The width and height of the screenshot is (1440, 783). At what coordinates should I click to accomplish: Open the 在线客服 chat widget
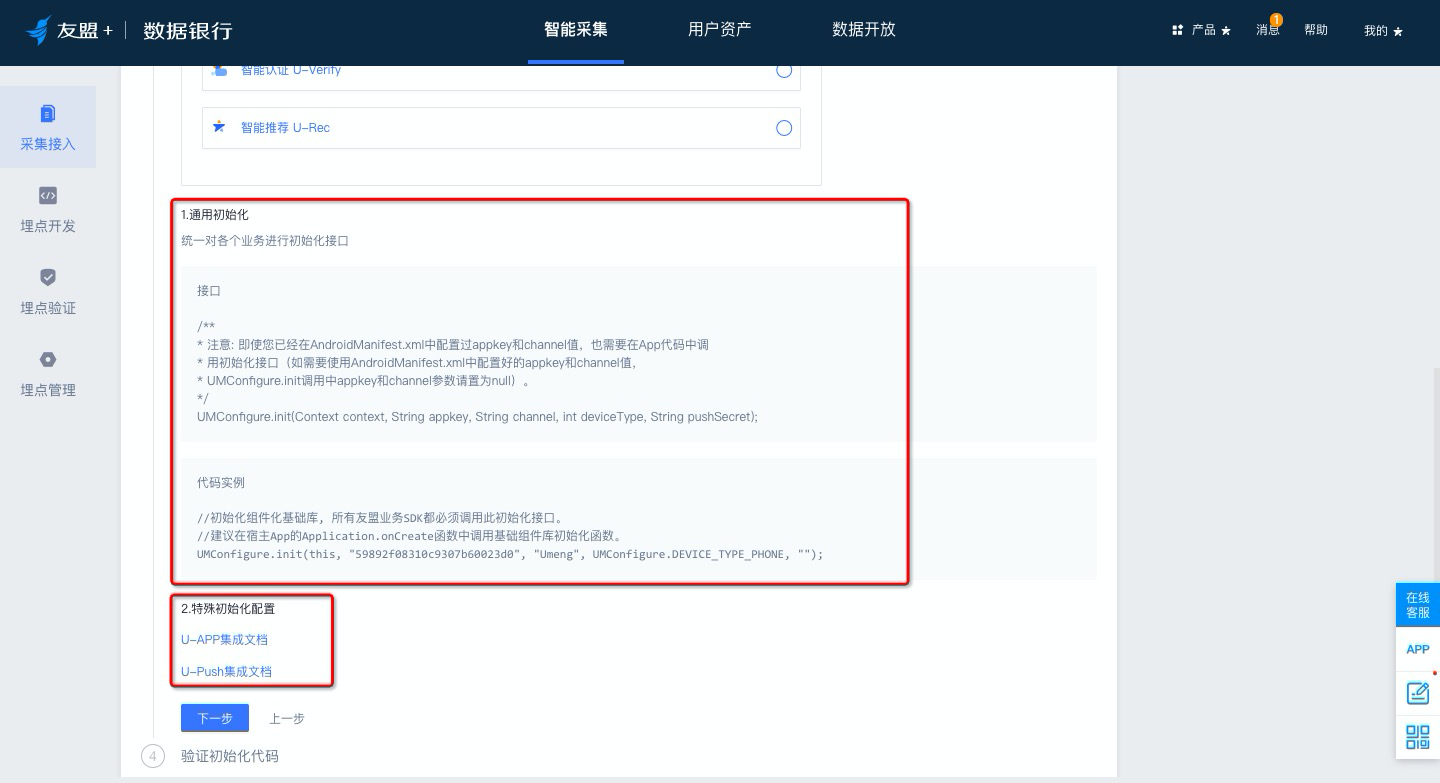click(x=1418, y=605)
